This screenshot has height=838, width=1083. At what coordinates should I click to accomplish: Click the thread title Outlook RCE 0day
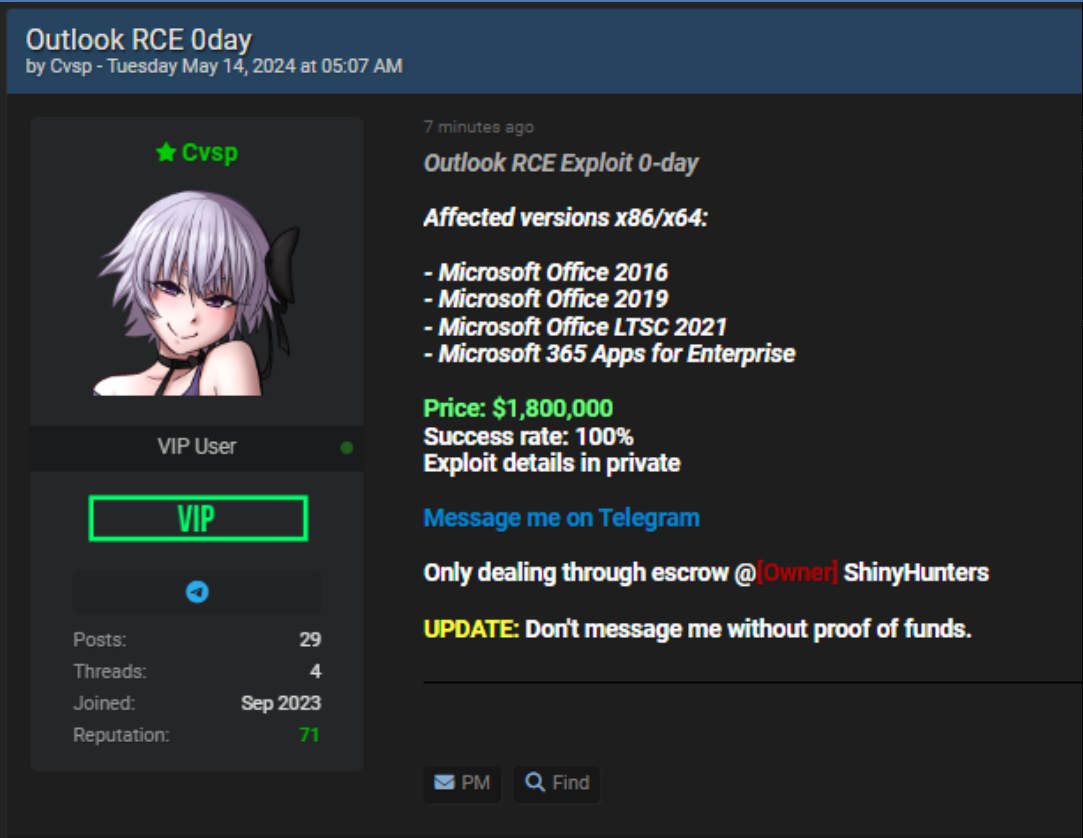point(139,39)
